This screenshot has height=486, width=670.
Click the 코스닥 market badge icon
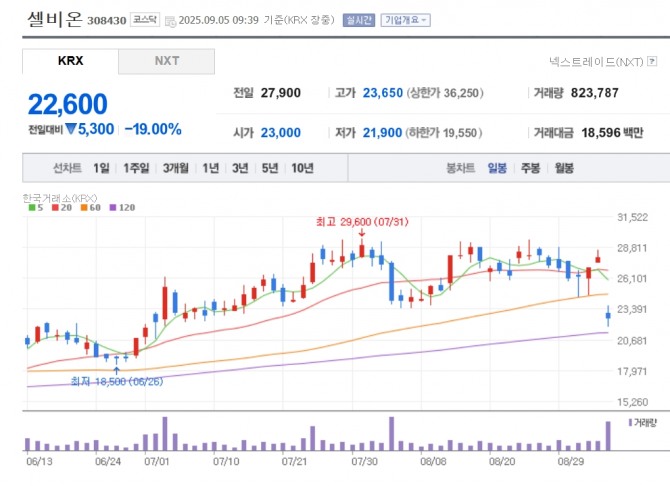pyautogui.click(x=144, y=20)
